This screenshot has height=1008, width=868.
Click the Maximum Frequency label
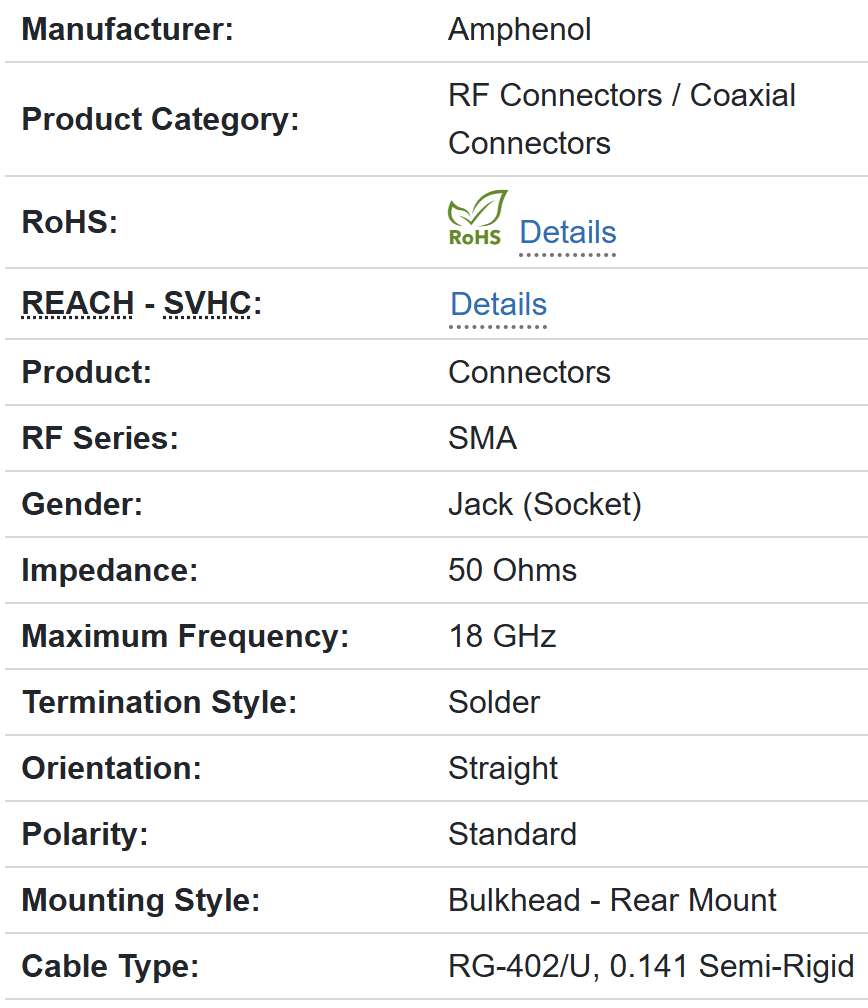point(185,636)
